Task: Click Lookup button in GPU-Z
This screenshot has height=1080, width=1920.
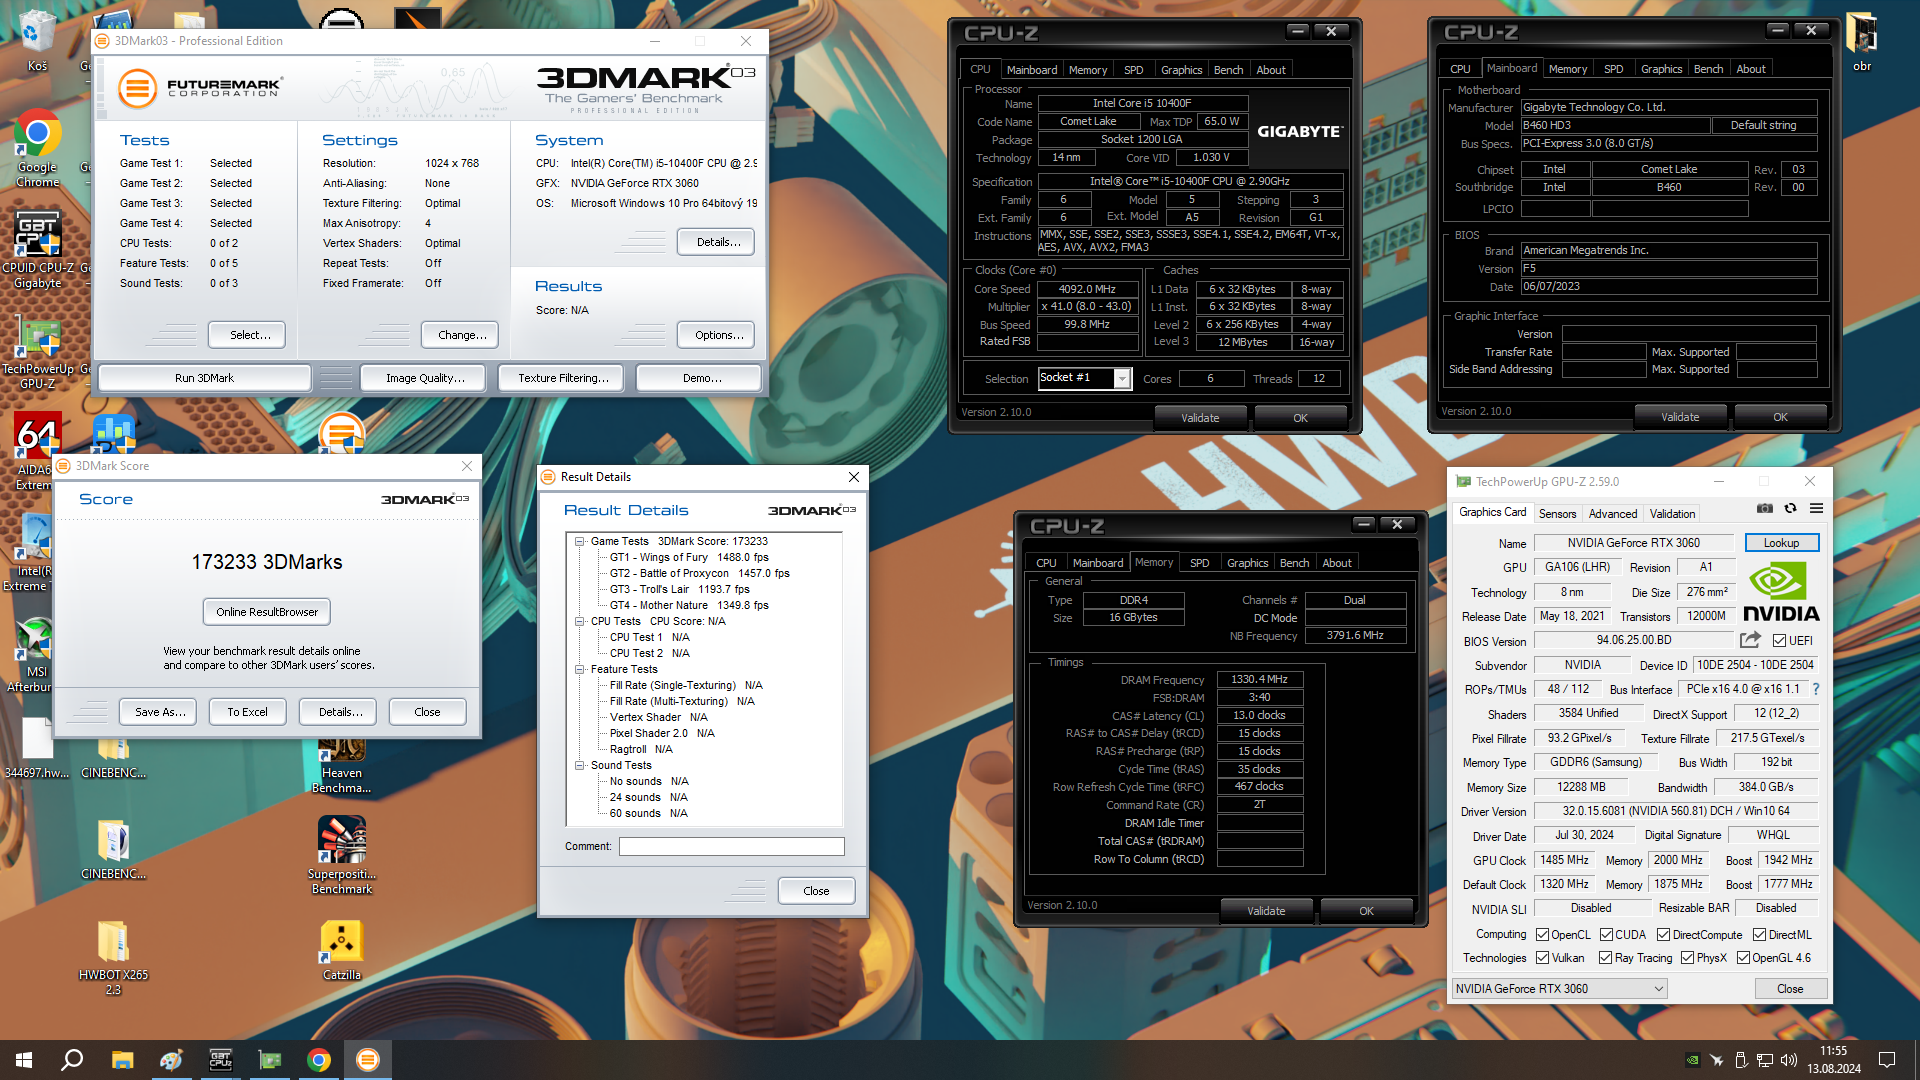Action: pyautogui.click(x=1781, y=543)
